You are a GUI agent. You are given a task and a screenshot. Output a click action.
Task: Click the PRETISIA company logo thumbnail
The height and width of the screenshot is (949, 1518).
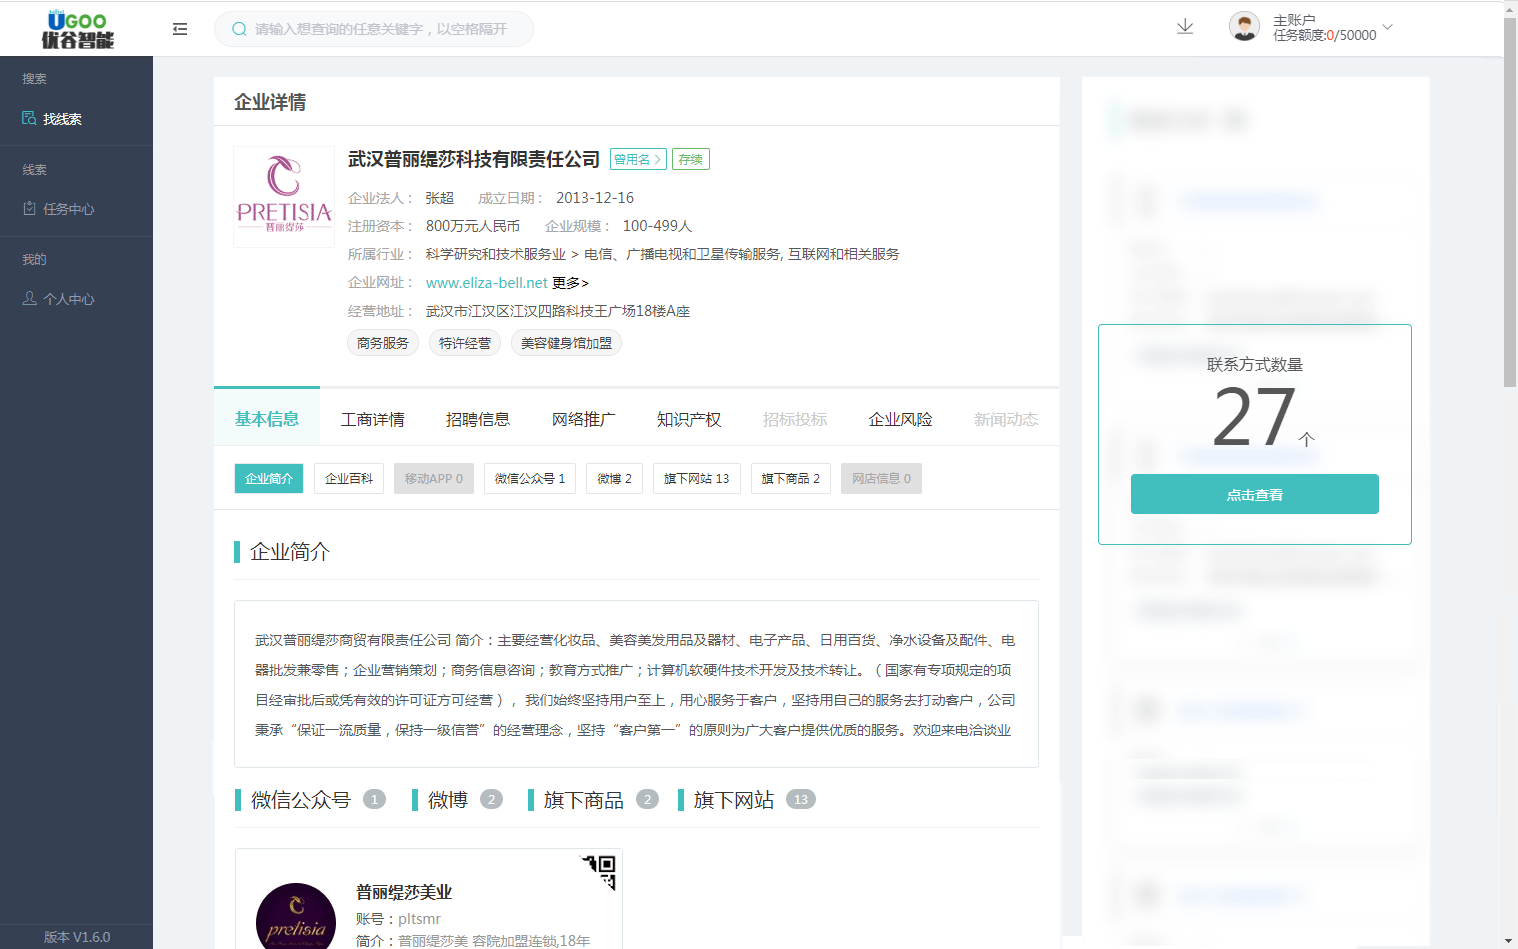coord(284,197)
